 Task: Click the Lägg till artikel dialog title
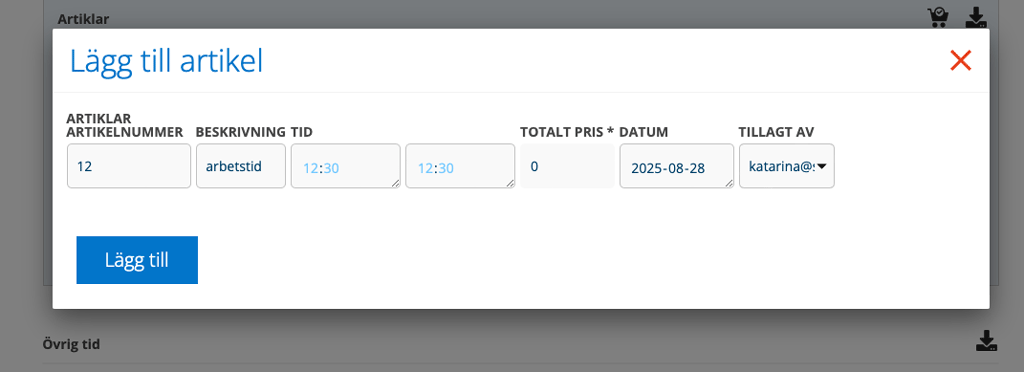(167, 61)
